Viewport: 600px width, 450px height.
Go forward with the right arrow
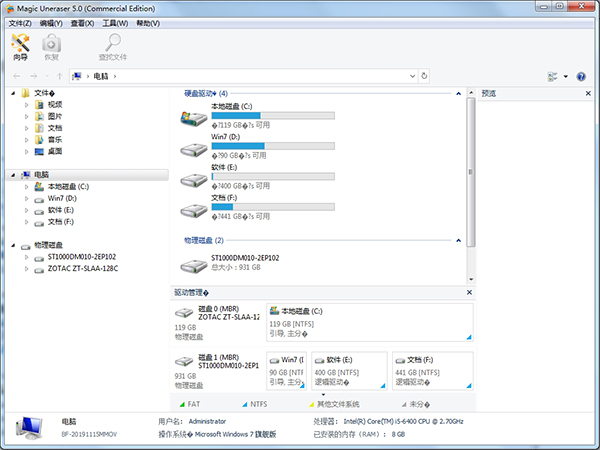[34, 76]
